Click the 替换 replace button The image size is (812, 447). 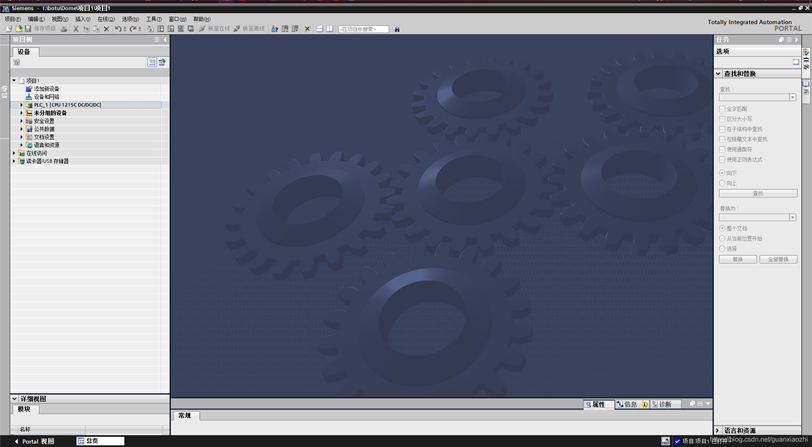[x=738, y=259]
